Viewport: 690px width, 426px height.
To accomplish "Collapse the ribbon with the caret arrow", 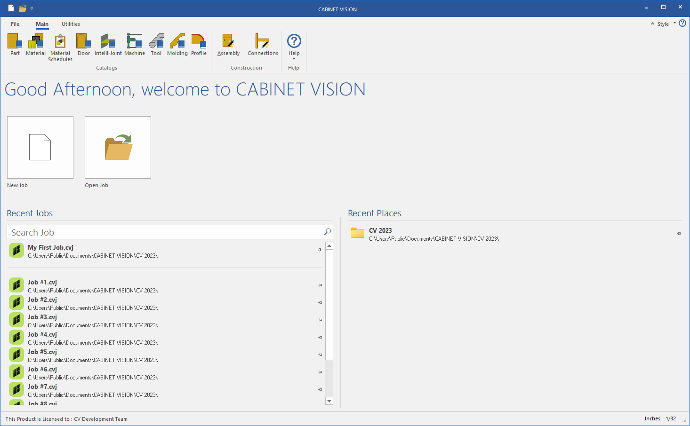I will click(x=653, y=24).
